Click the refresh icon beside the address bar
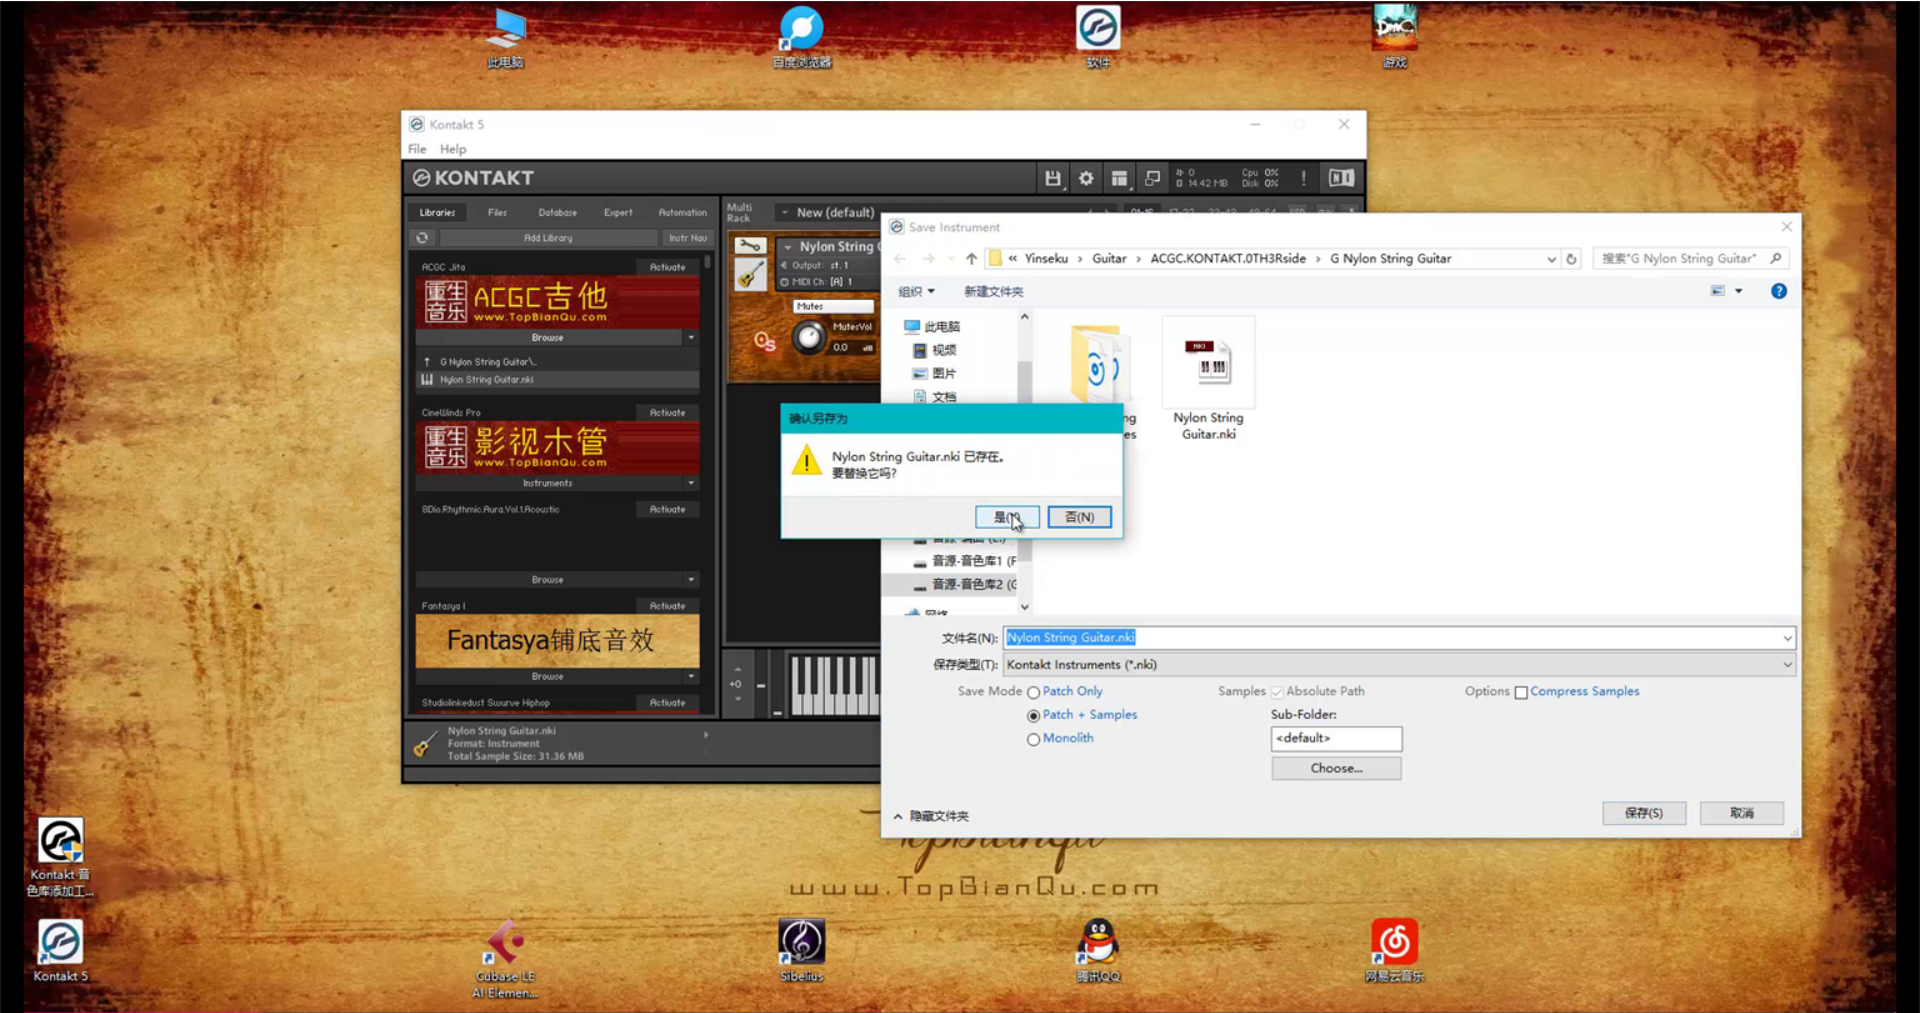This screenshot has height=1013, width=1920. [x=1572, y=259]
